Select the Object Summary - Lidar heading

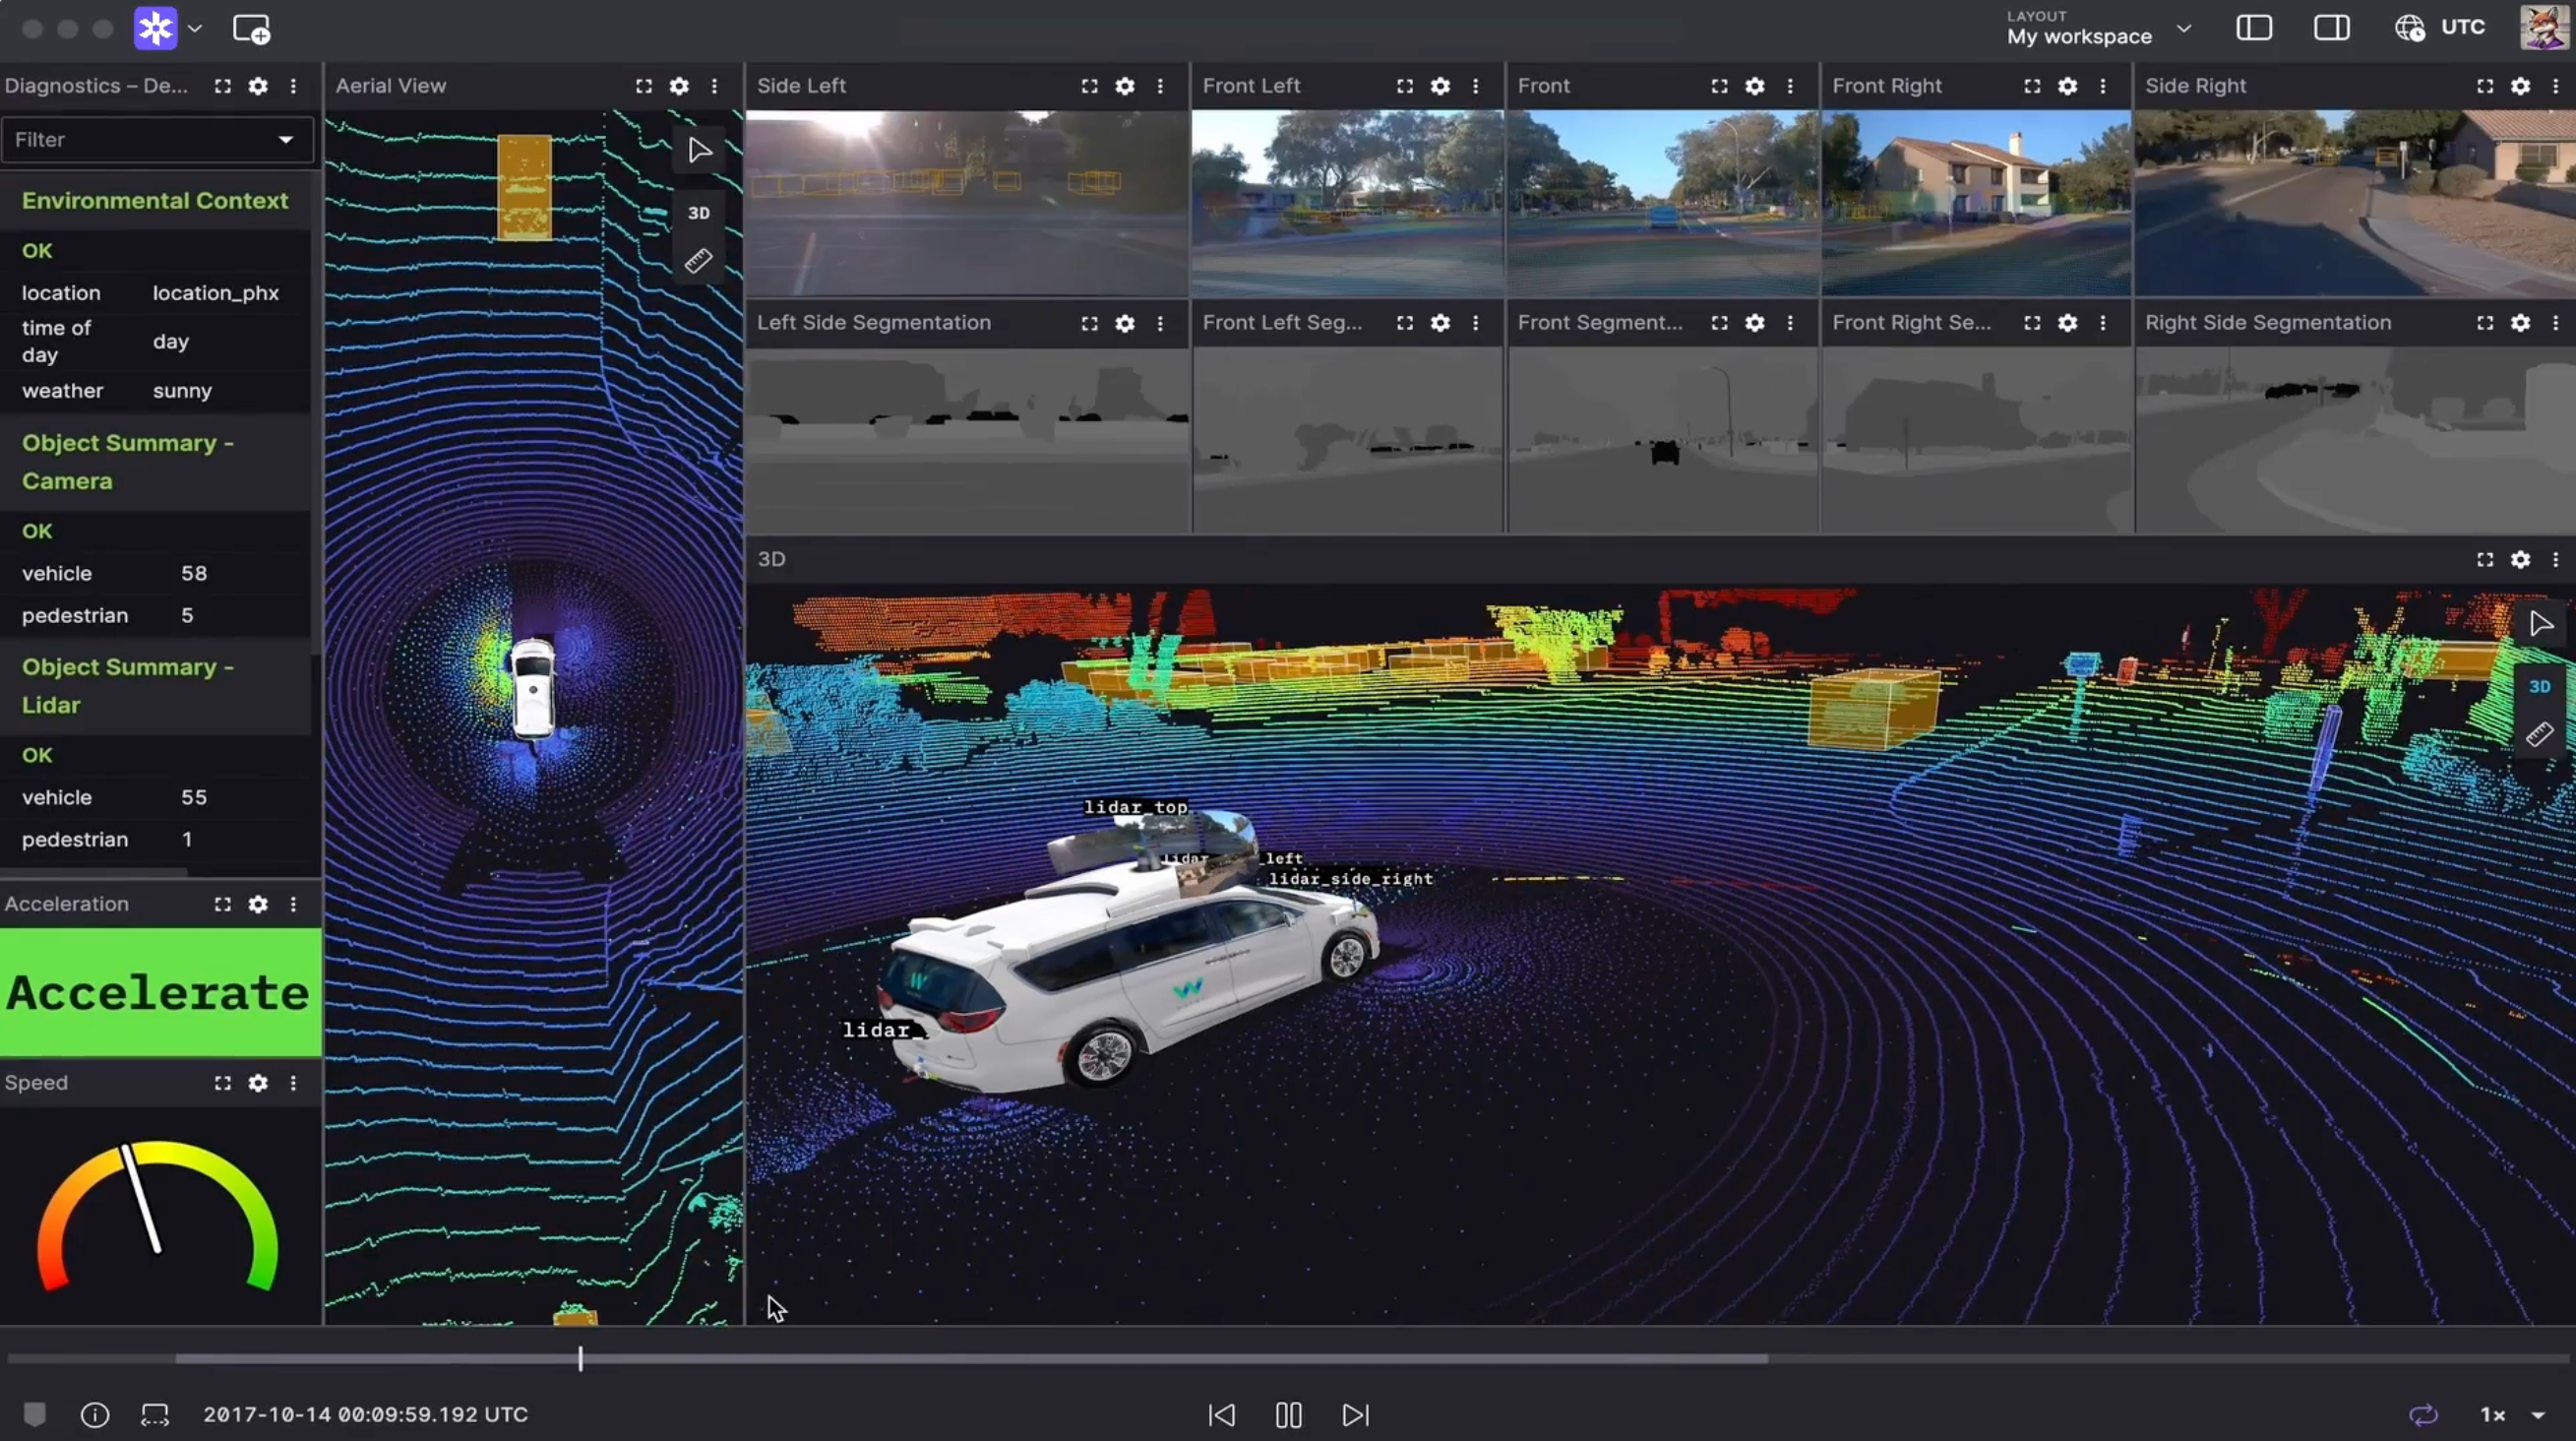128,686
